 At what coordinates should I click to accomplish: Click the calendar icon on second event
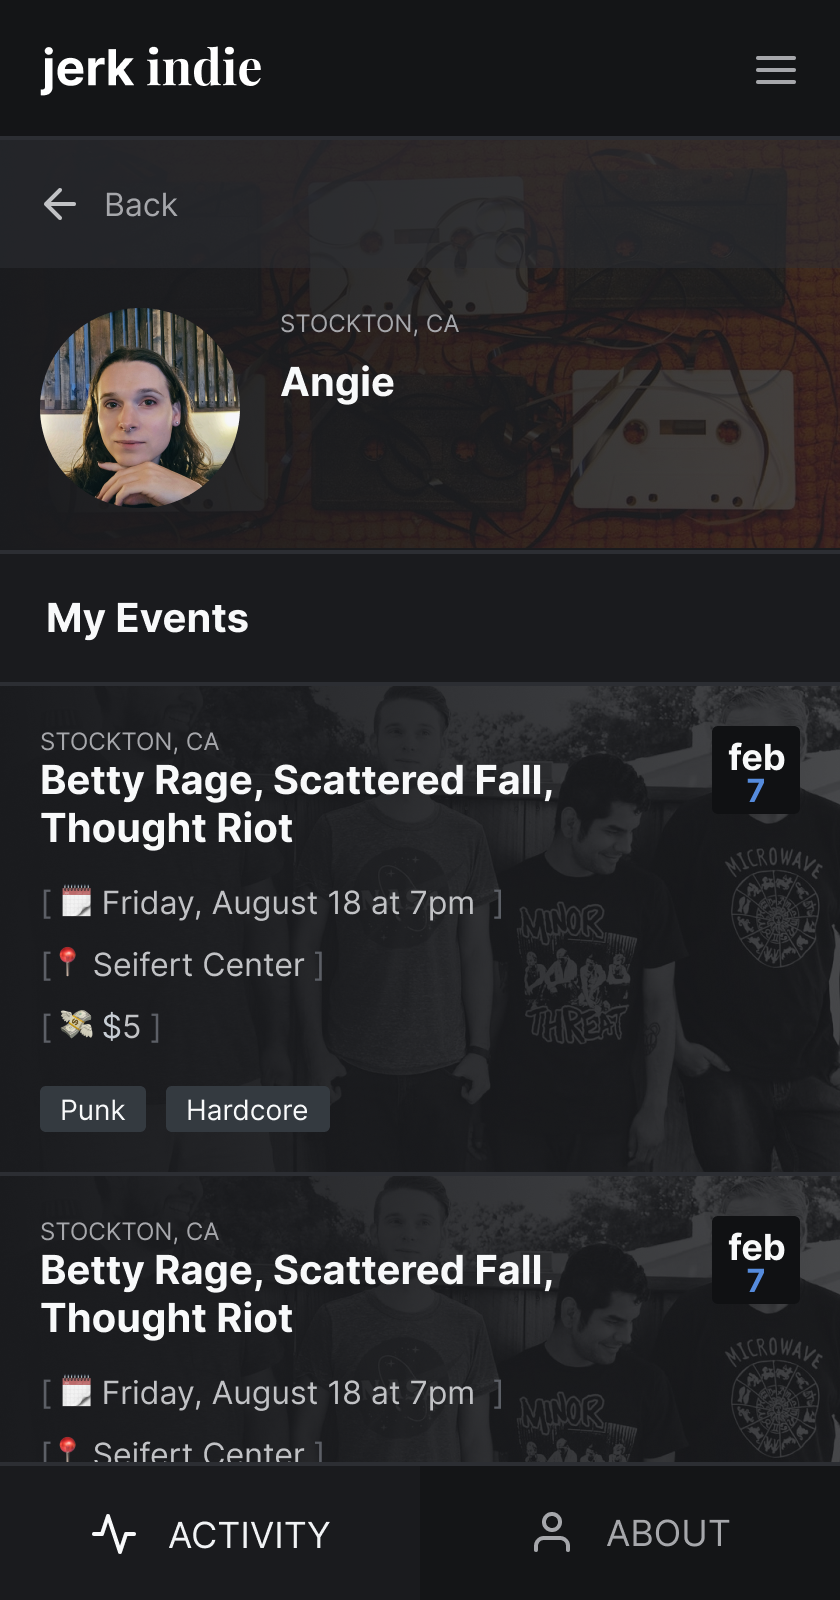coord(77,1392)
